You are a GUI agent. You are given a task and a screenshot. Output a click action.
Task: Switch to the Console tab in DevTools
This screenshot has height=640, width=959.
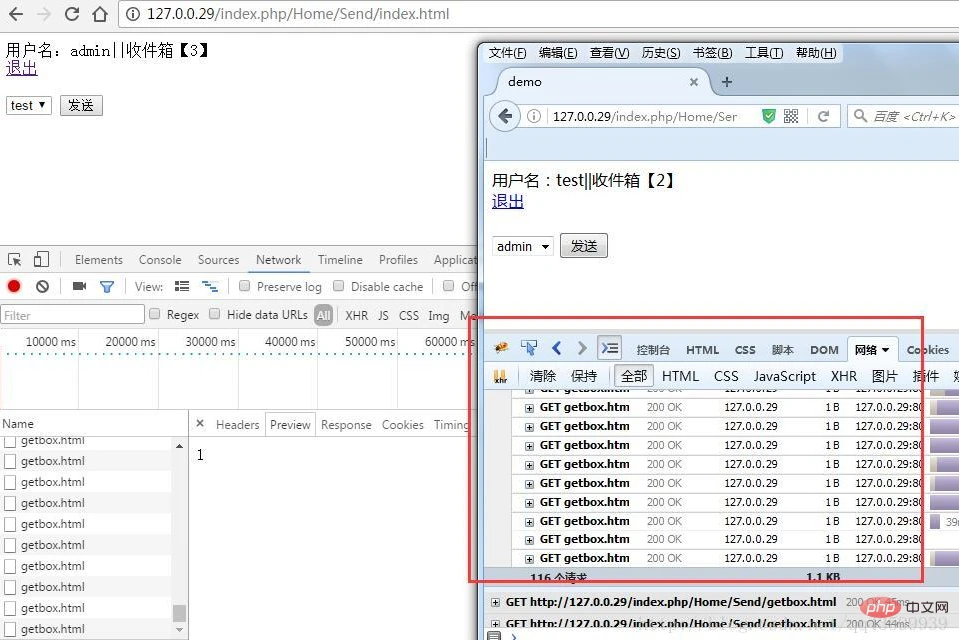(x=160, y=260)
